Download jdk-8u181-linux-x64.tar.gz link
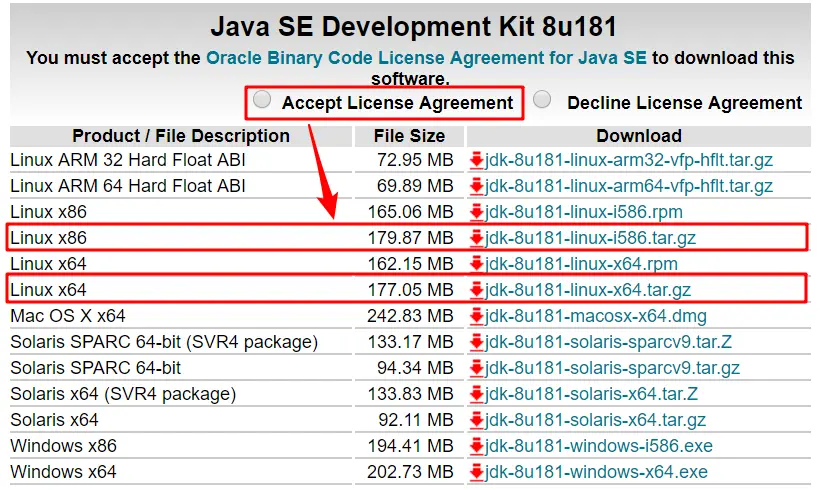 (x=588, y=290)
